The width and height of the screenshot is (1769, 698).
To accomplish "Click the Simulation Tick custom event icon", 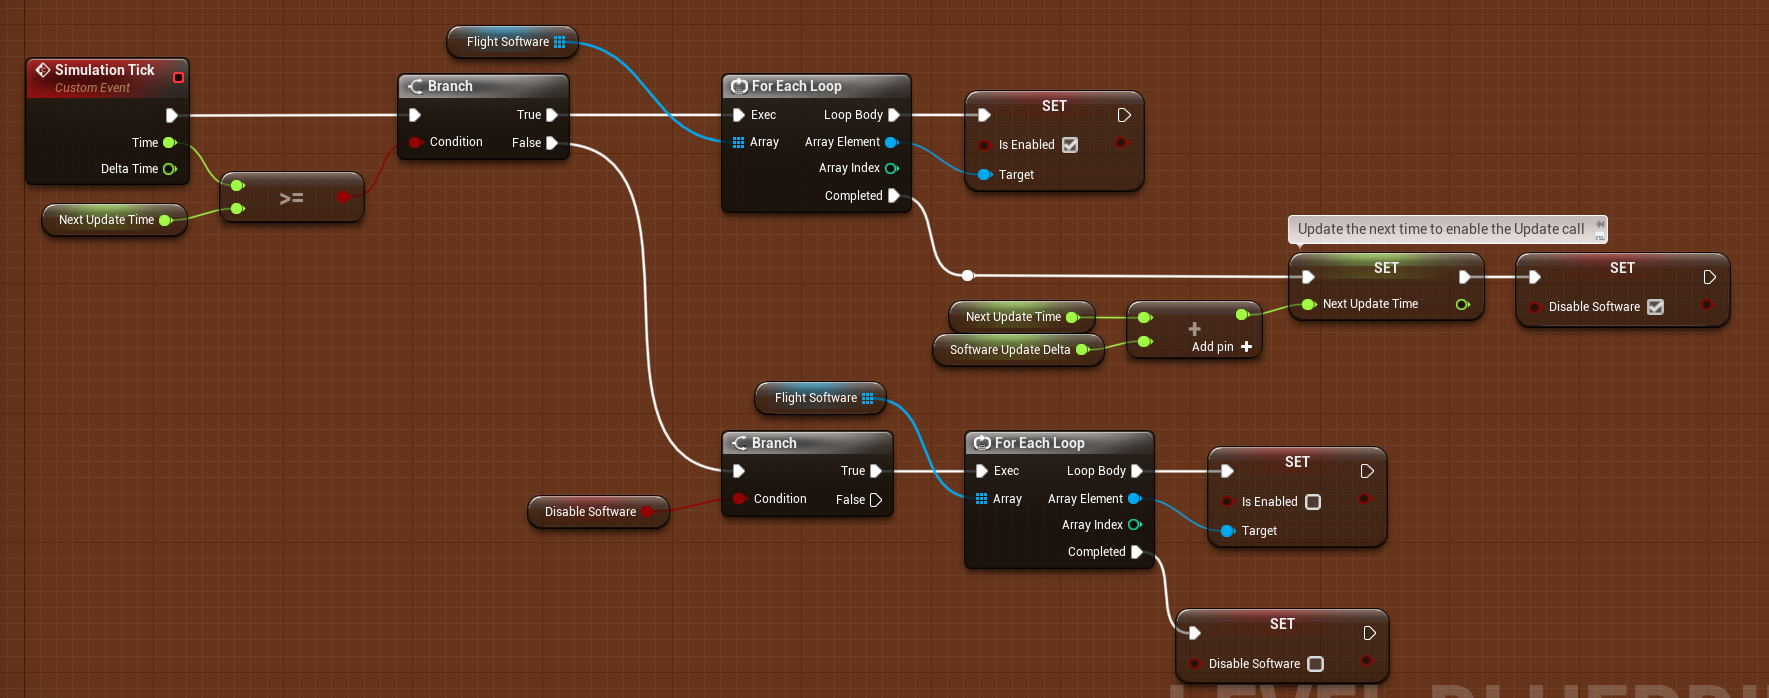I will coord(43,70).
